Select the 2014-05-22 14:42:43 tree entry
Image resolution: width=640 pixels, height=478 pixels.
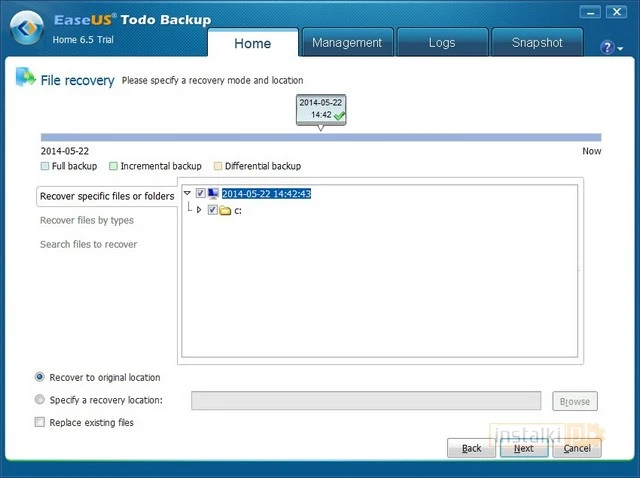pyautogui.click(x=266, y=193)
